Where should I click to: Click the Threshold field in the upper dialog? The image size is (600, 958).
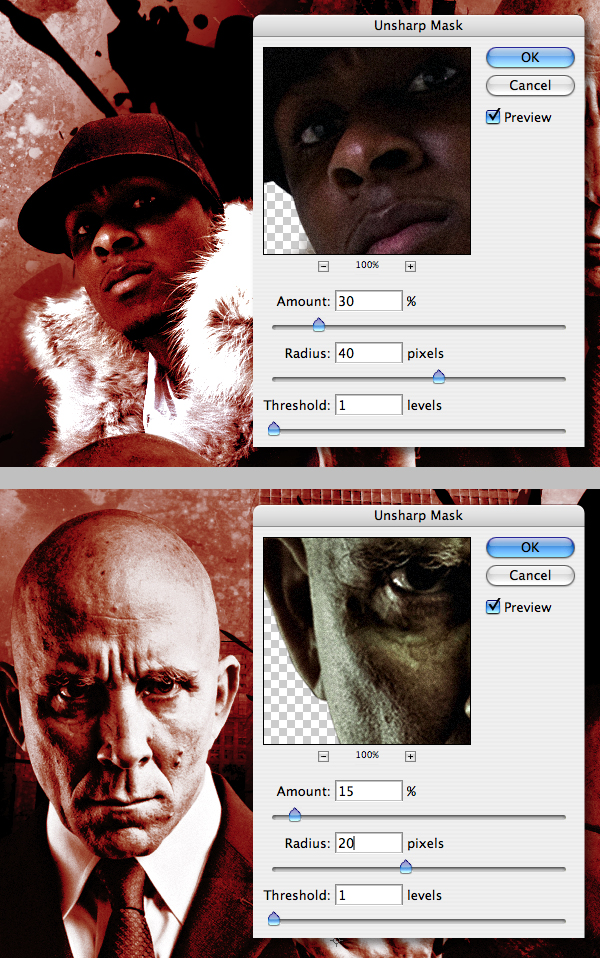click(x=368, y=405)
